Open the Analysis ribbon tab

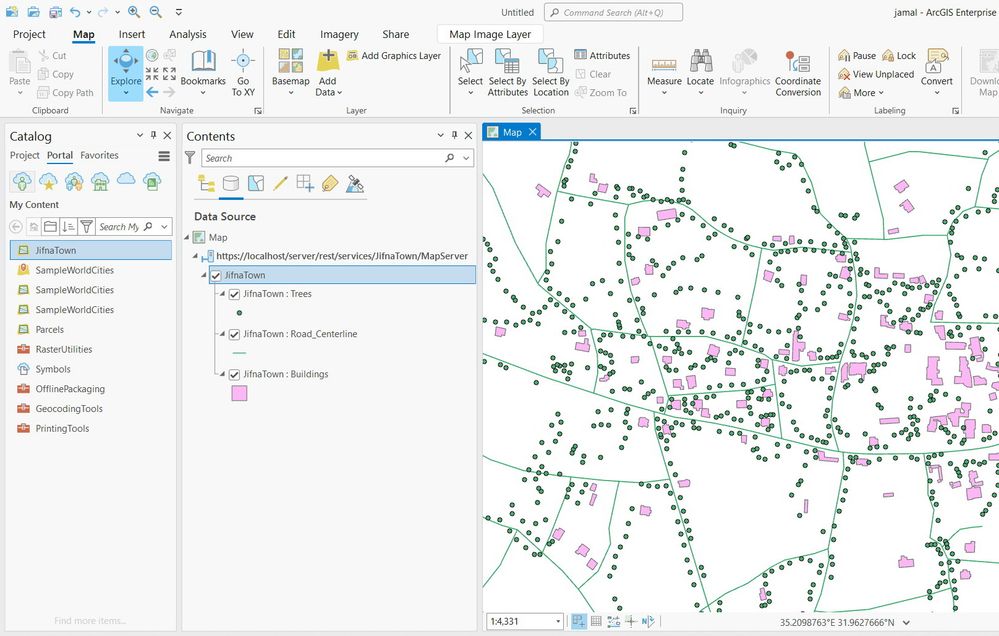pyautogui.click(x=188, y=34)
